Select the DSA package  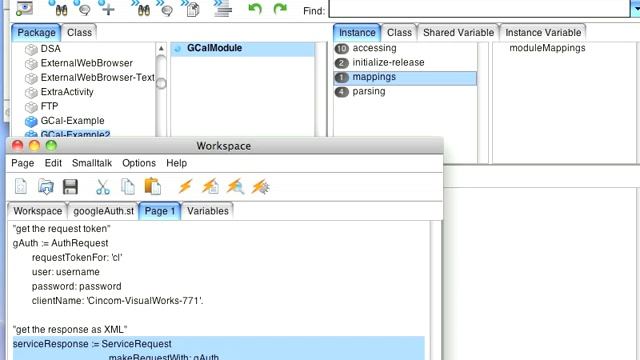[50, 49]
